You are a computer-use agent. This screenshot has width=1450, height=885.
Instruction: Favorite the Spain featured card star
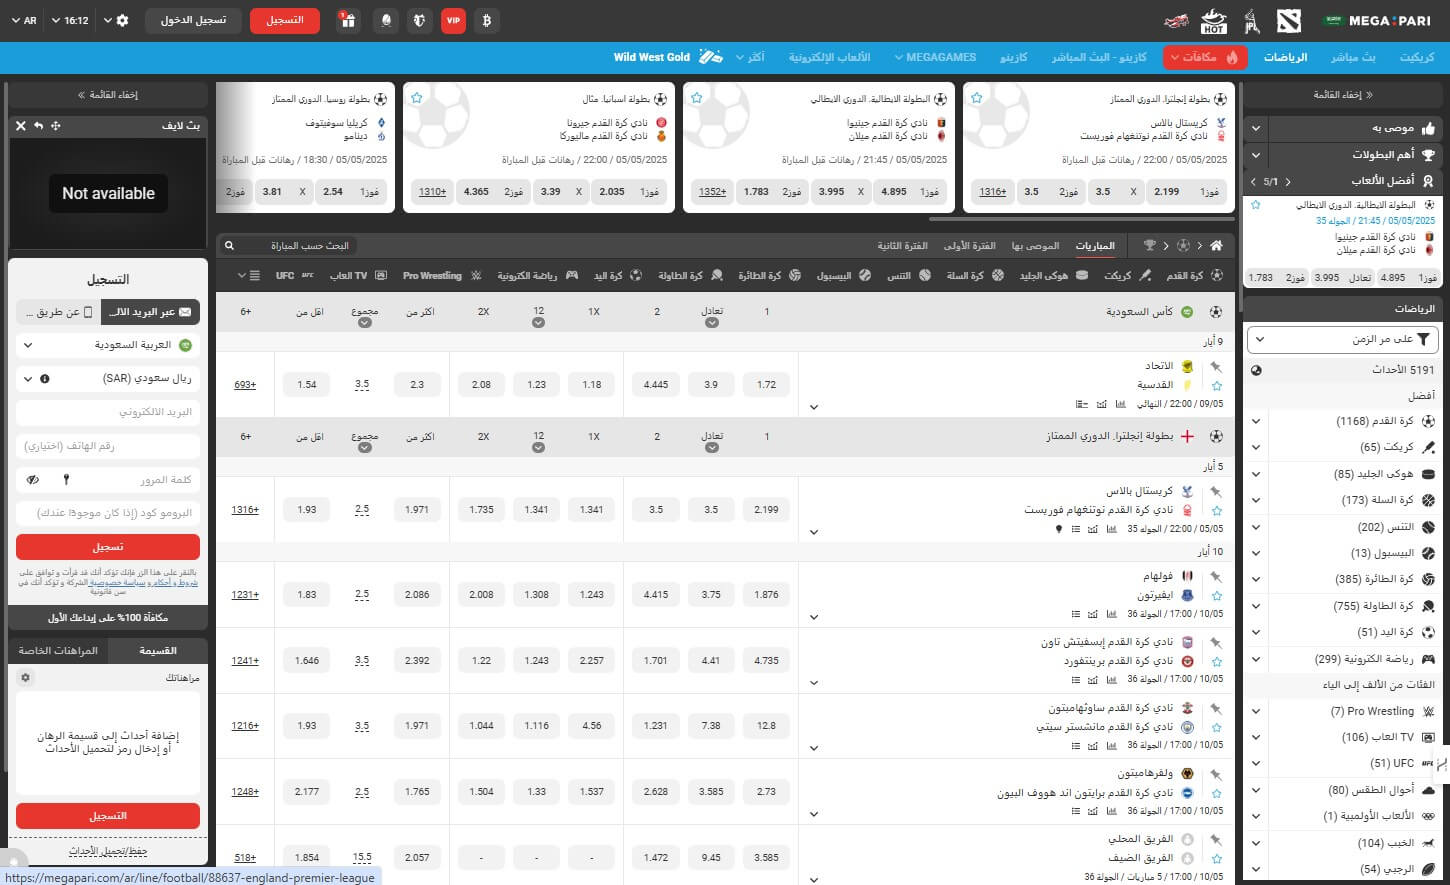click(x=417, y=98)
